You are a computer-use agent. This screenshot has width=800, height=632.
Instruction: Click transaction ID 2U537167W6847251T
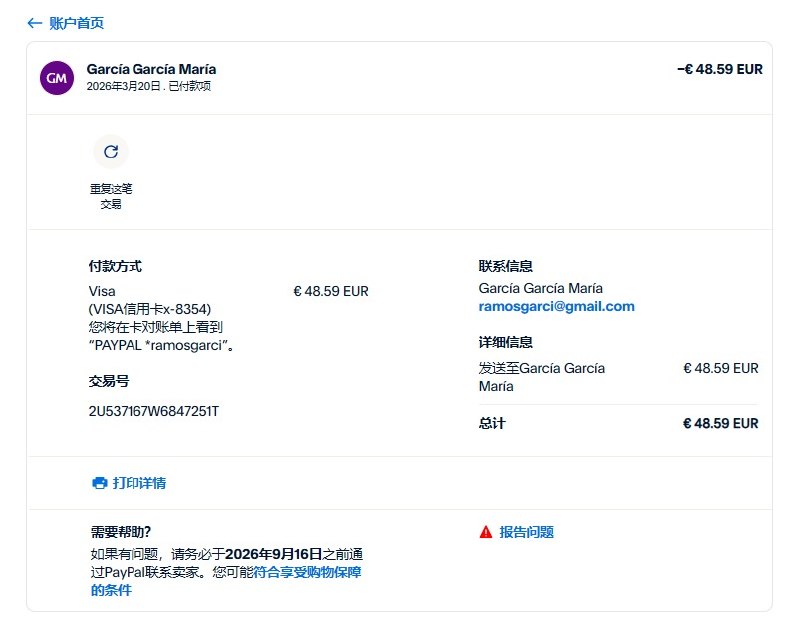point(154,411)
